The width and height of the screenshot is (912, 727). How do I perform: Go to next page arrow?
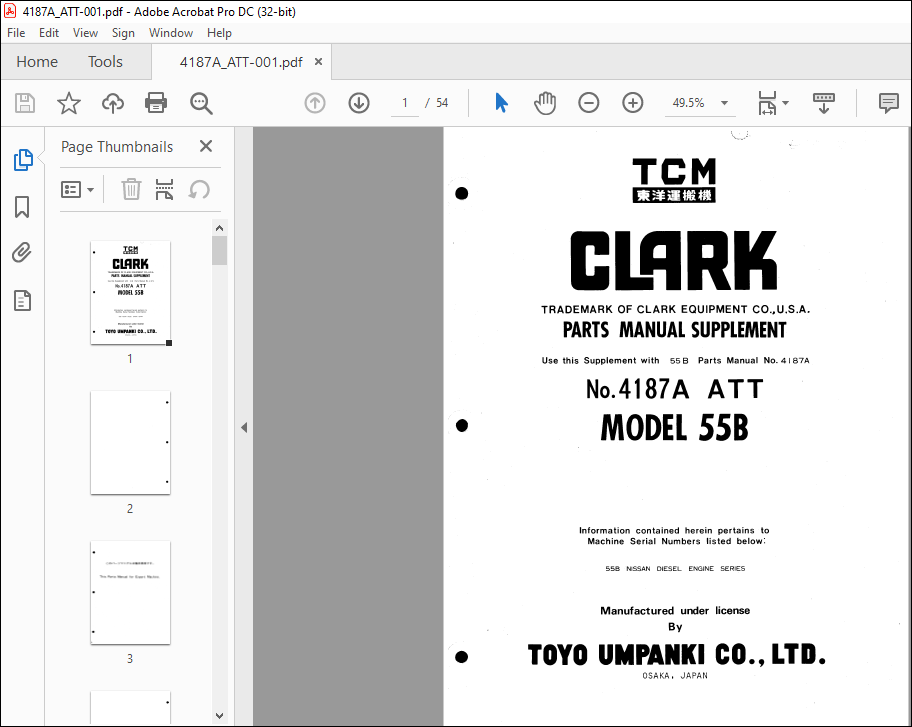click(x=359, y=103)
